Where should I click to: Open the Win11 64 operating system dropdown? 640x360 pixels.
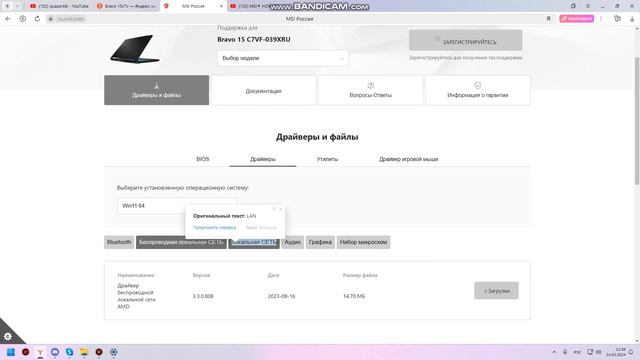[x=177, y=206]
